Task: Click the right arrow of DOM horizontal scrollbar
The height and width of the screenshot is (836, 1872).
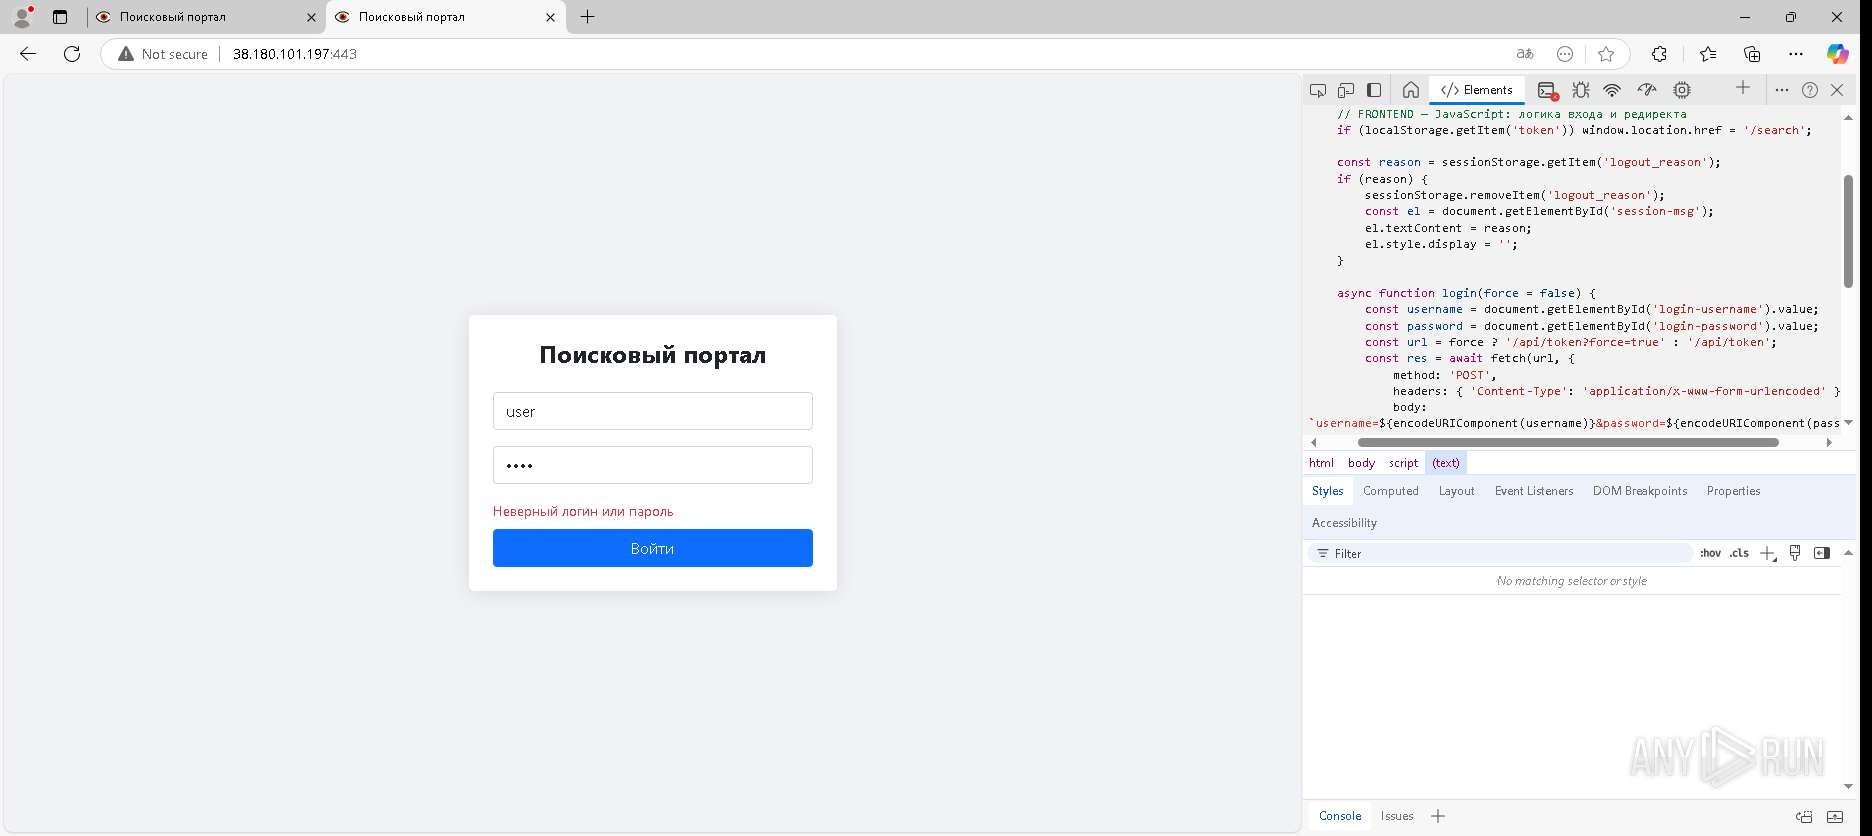Action: point(1829,442)
